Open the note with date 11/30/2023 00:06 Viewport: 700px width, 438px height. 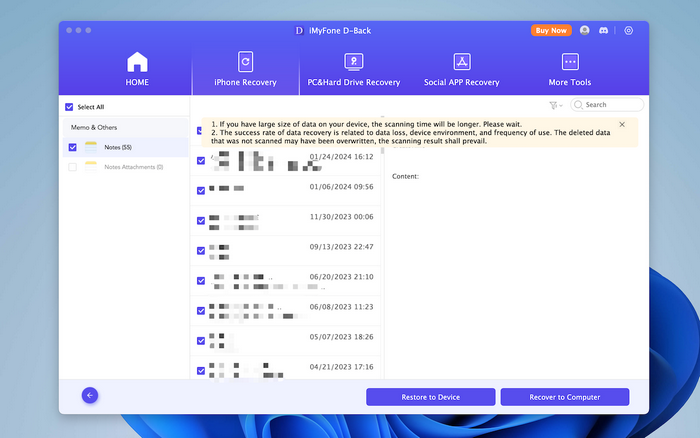(286, 221)
